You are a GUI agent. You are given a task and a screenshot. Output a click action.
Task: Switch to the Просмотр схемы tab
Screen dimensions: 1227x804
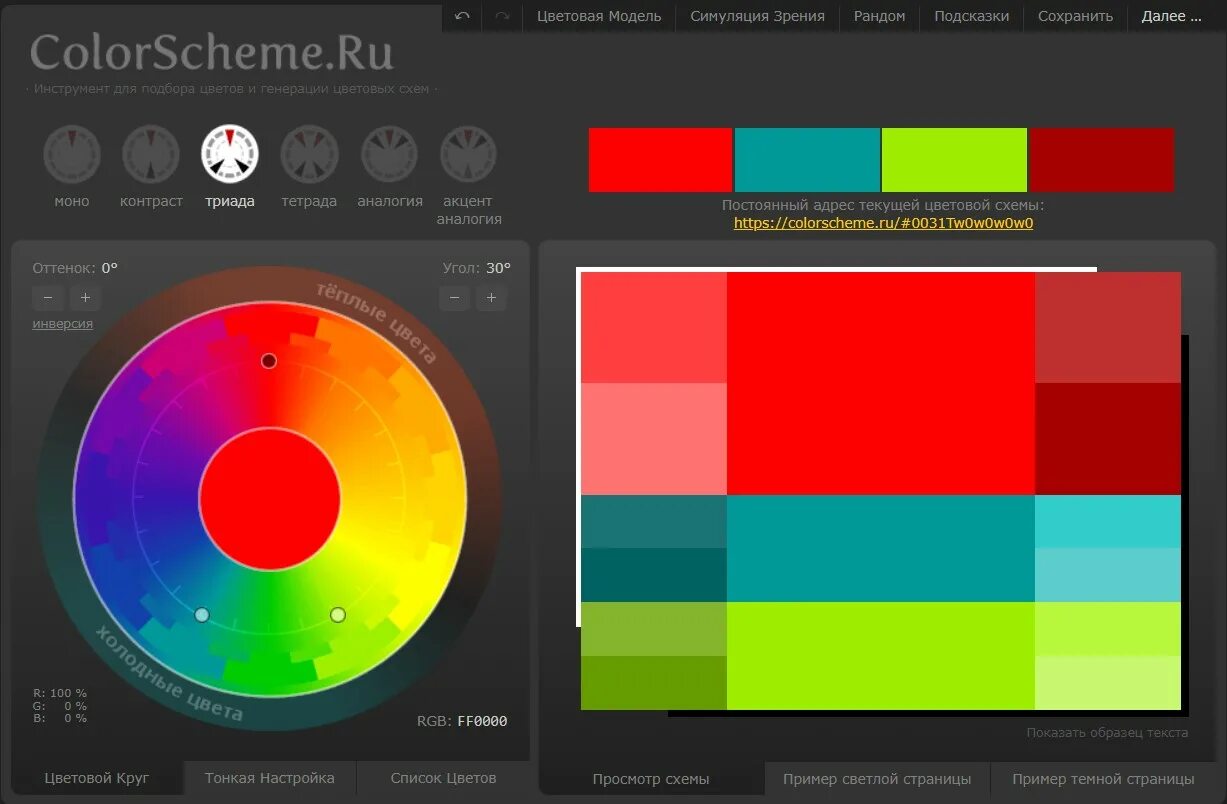coord(651,778)
